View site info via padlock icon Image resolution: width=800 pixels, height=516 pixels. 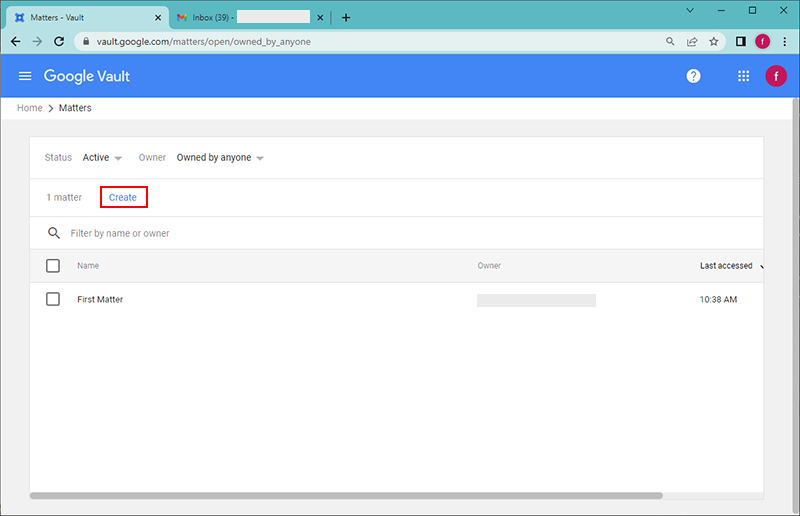click(x=86, y=41)
